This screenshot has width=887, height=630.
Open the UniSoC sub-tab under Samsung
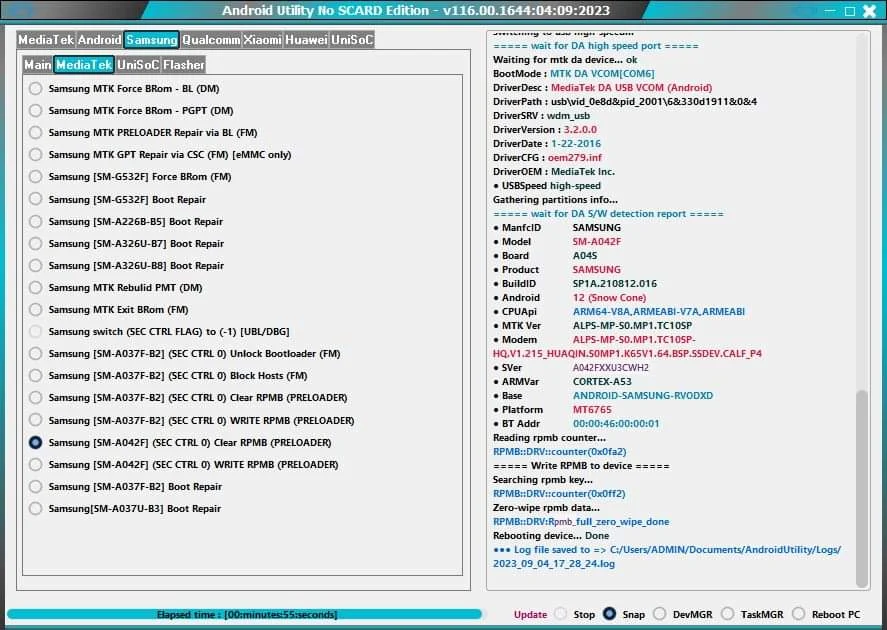[x=138, y=65]
